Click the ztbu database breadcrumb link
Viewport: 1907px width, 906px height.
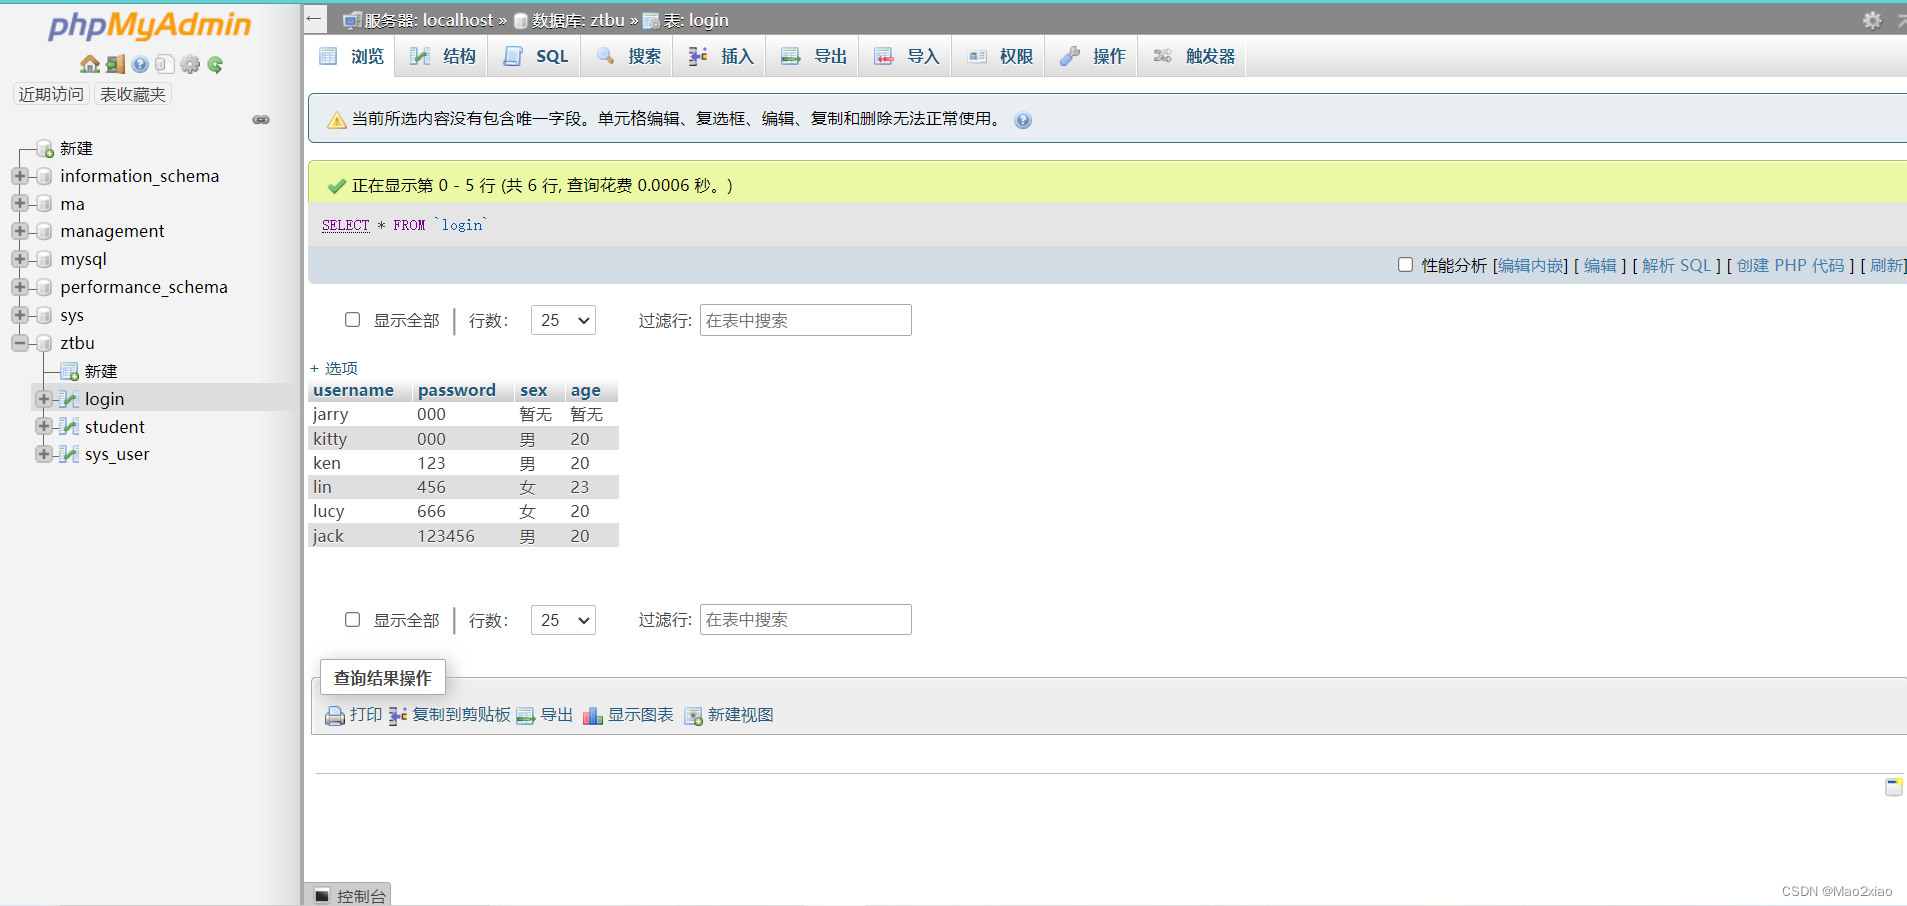pyautogui.click(x=578, y=20)
